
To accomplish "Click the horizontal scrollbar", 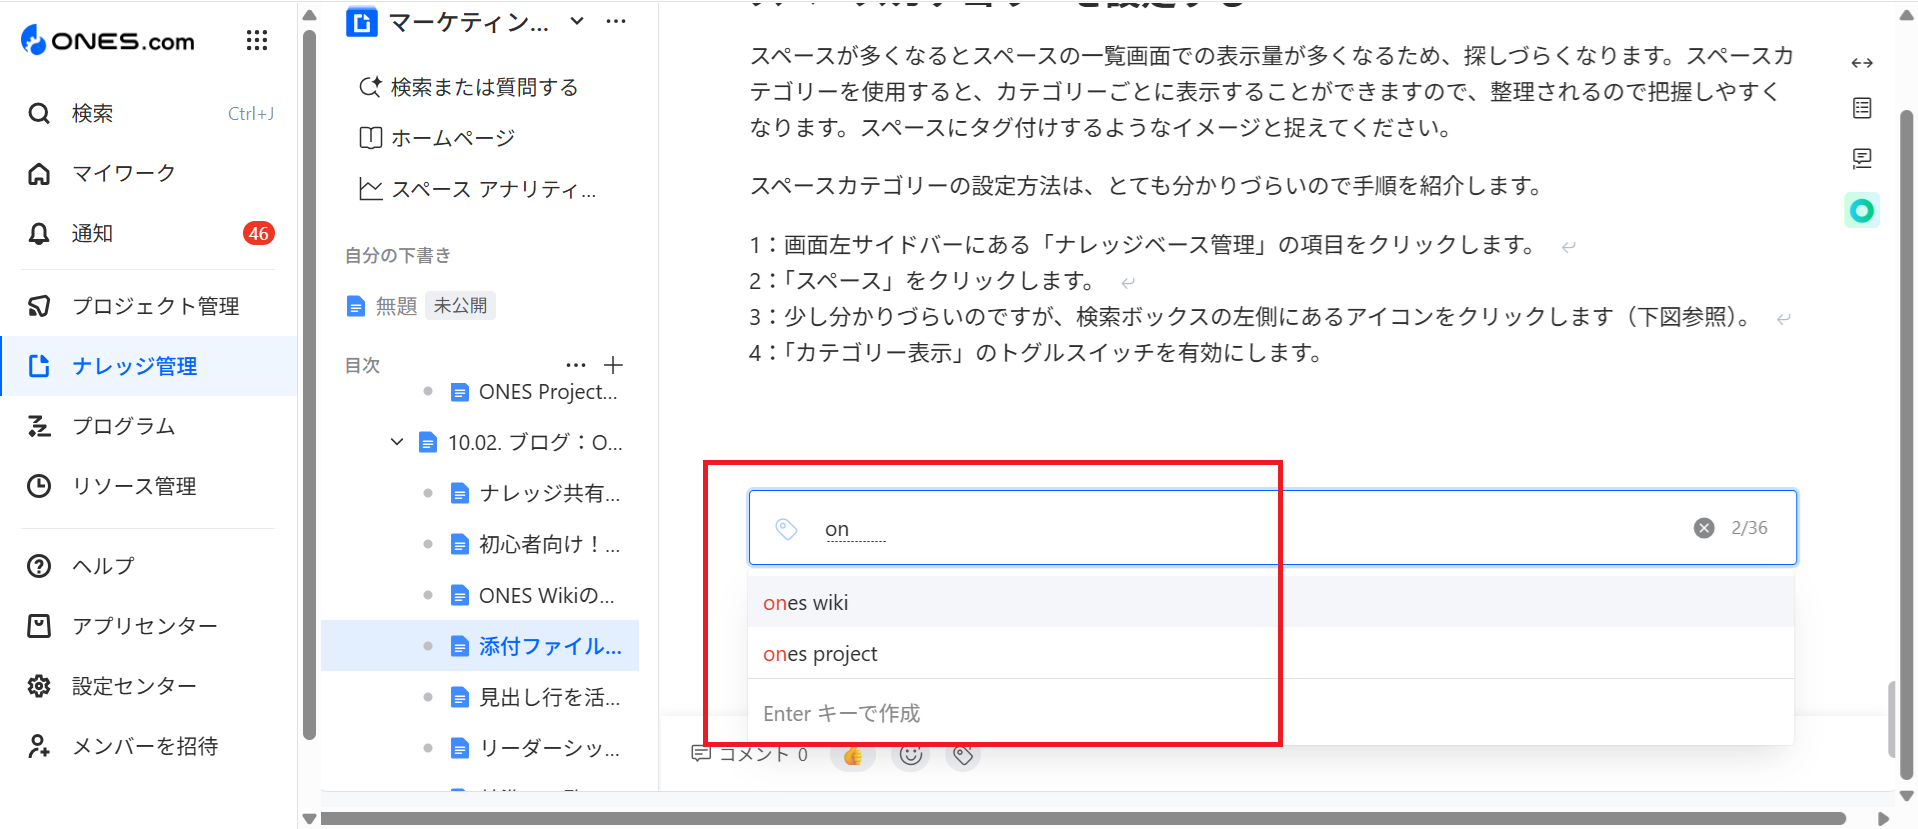I will click(1083, 818).
